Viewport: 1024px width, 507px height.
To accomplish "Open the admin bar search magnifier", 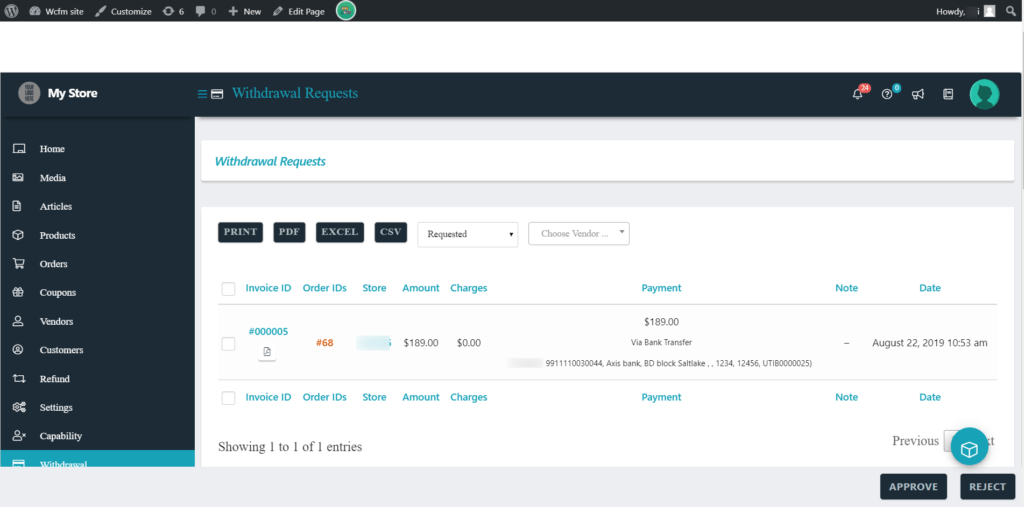I will pos(1011,11).
